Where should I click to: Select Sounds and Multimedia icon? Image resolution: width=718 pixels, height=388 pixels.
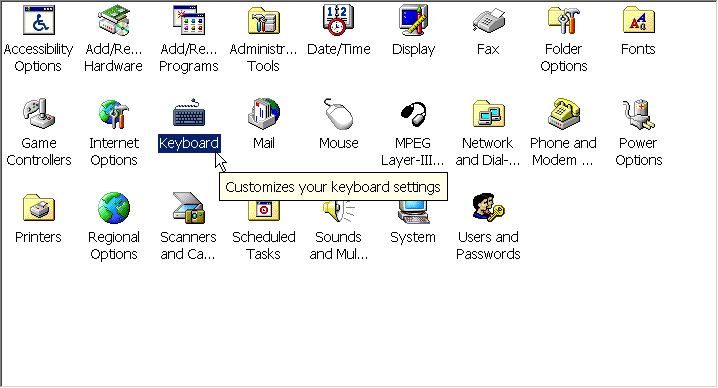click(338, 212)
